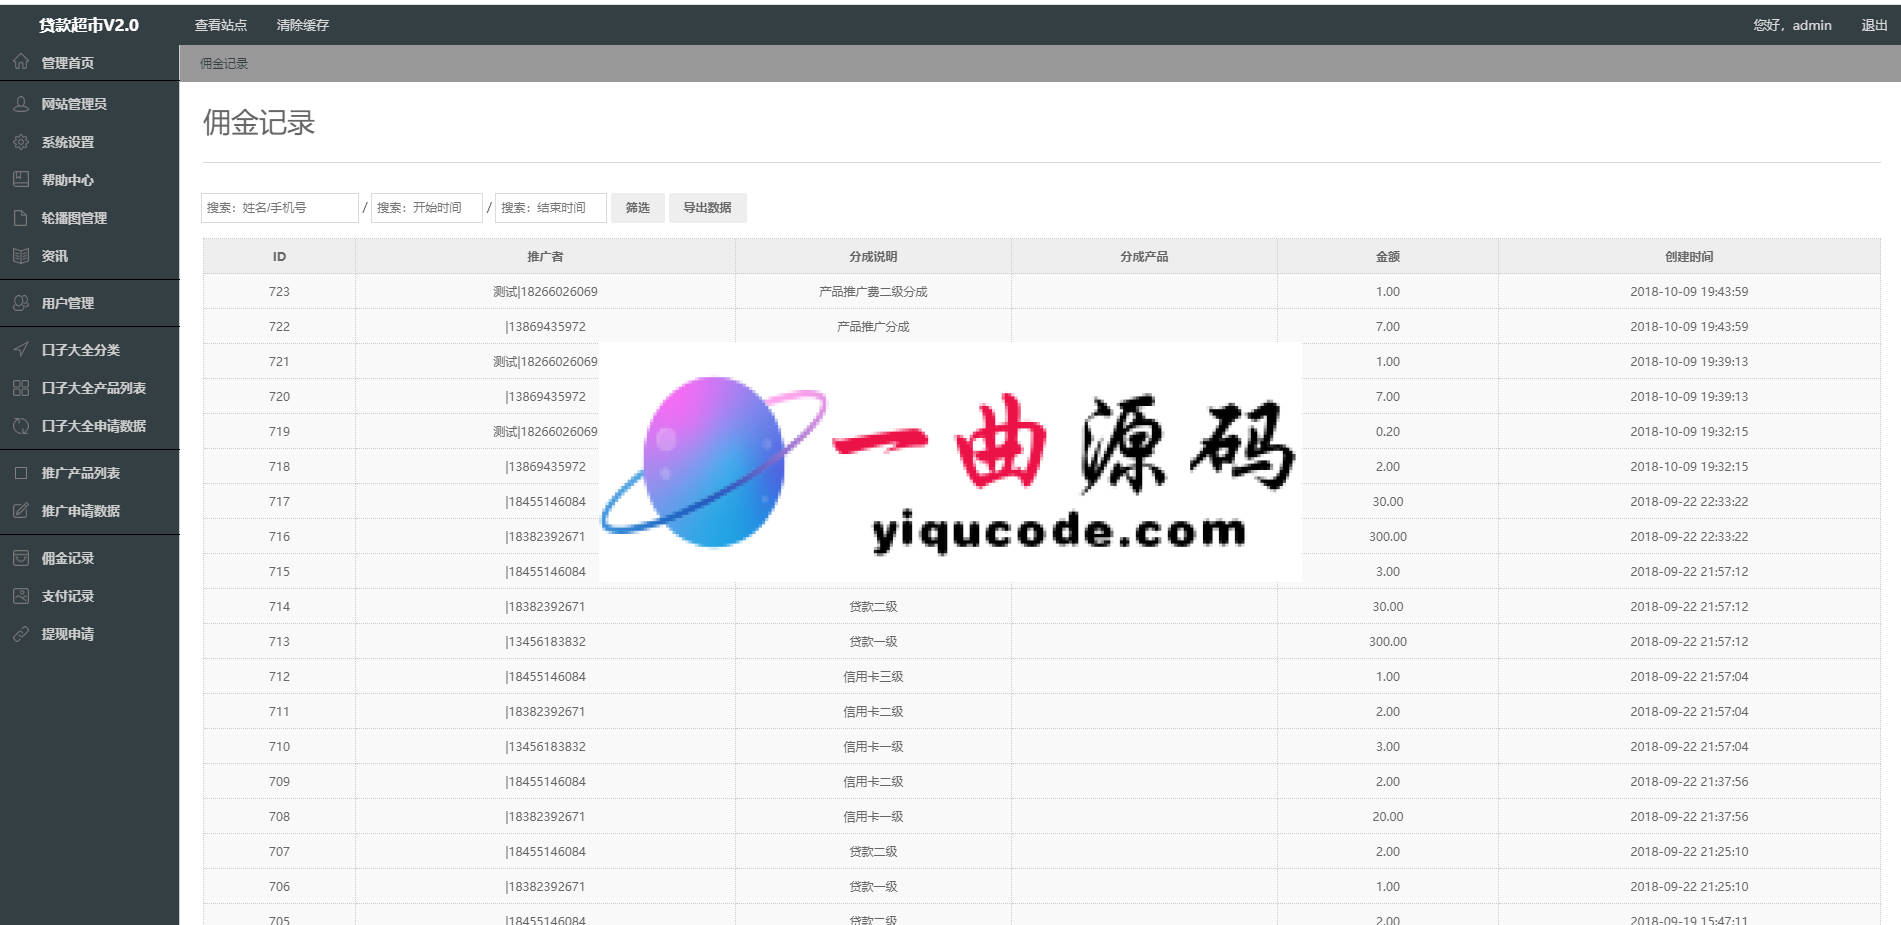Click ID cell 706
This screenshot has height=925, width=1901.
[x=279, y=886]
